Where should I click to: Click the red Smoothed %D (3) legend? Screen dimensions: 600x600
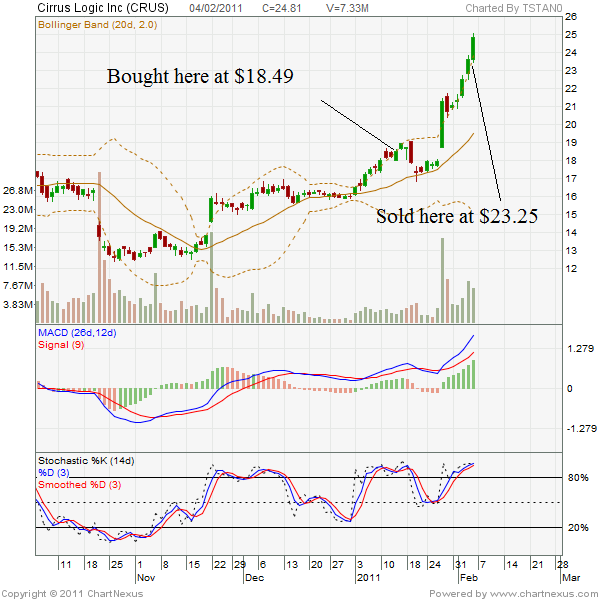[80, 485]
